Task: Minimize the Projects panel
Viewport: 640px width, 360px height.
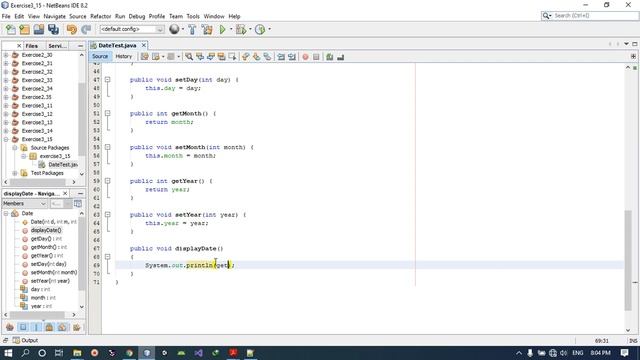Action: [80, 46]
